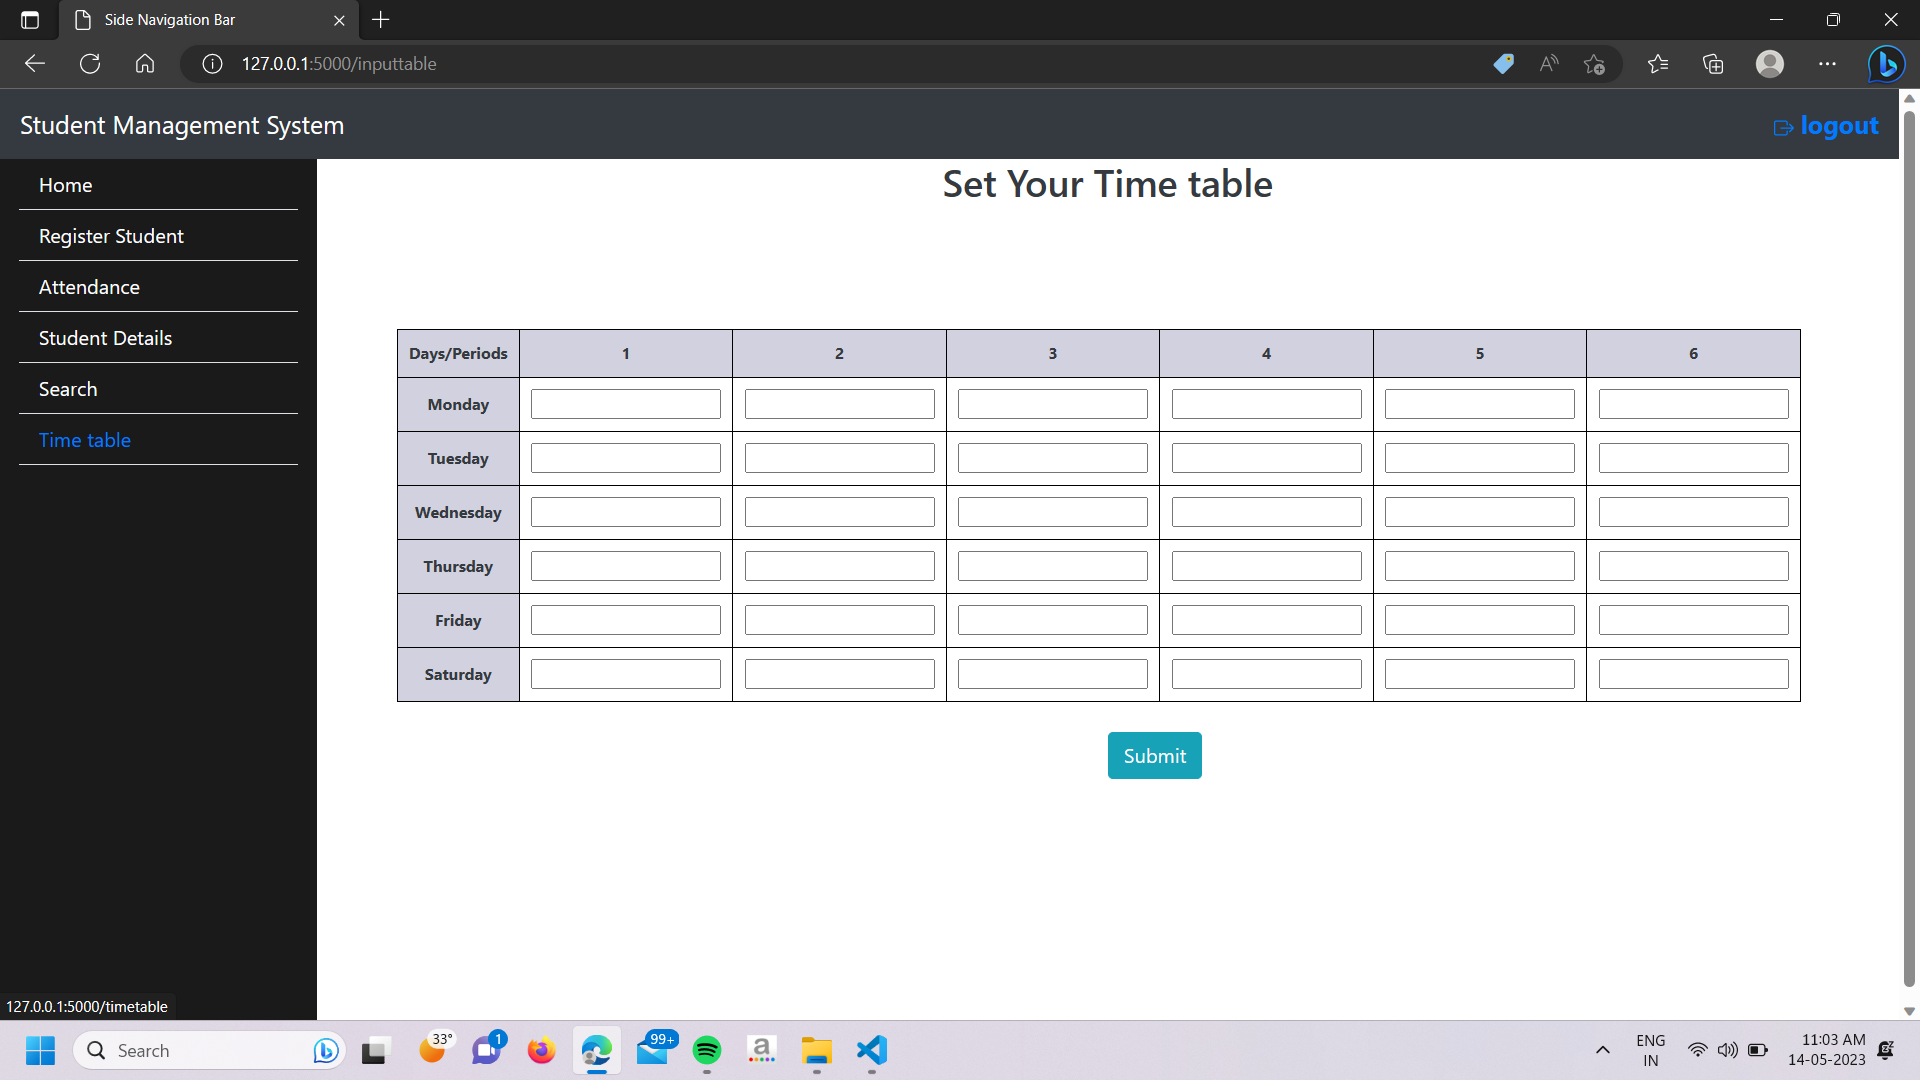Open Collections in the browser toolbar
1920x1080 pixels.
1713,63
